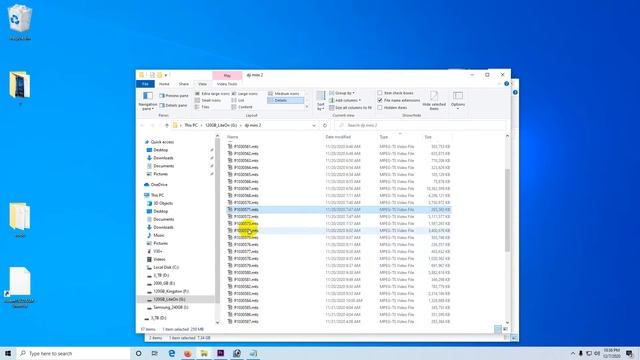This screenshot has width=640, height=360.
Task: Click Hide selected items button
Action: [x=434, y=100]
